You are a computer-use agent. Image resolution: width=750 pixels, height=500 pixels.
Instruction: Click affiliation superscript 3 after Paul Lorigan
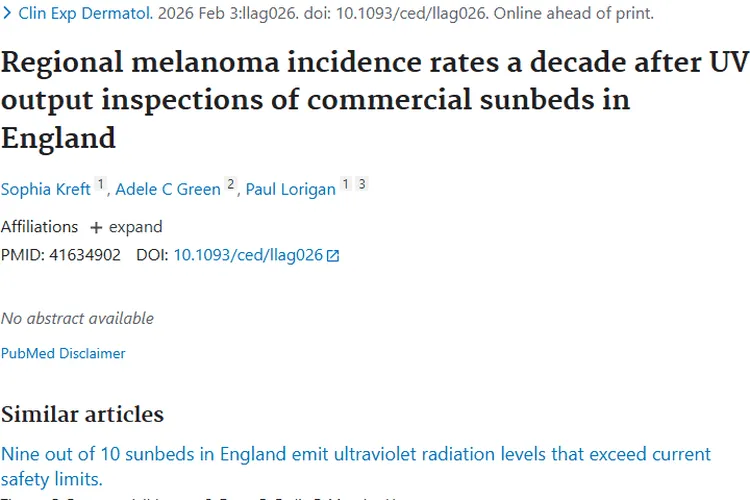(x=362, y=185)
